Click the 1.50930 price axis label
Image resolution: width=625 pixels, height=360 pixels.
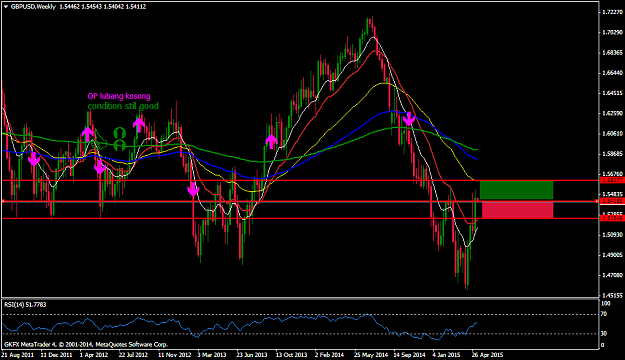pos(612,235)
